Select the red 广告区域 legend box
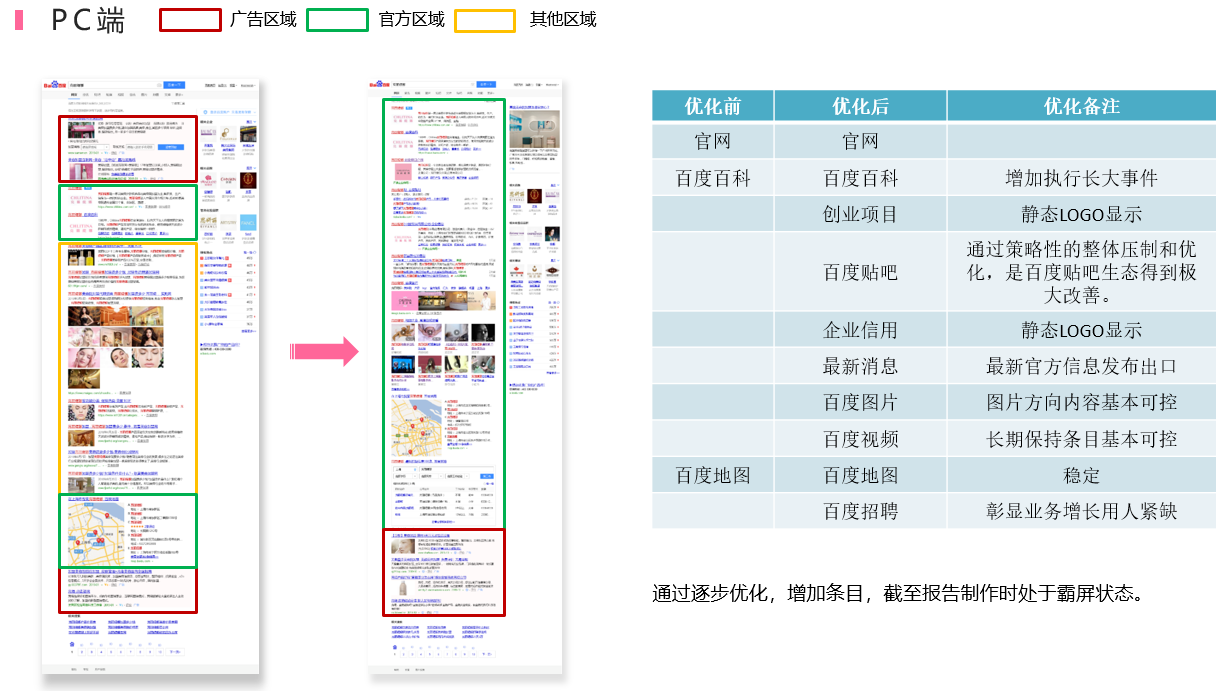This screenshot has width=1230, height=691. click(190, 20)
